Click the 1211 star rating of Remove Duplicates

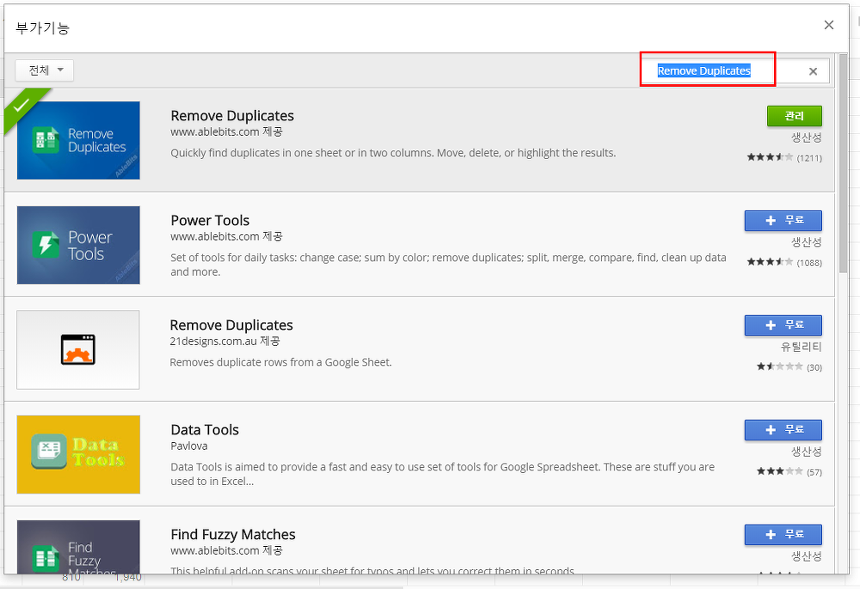point(784,158)
